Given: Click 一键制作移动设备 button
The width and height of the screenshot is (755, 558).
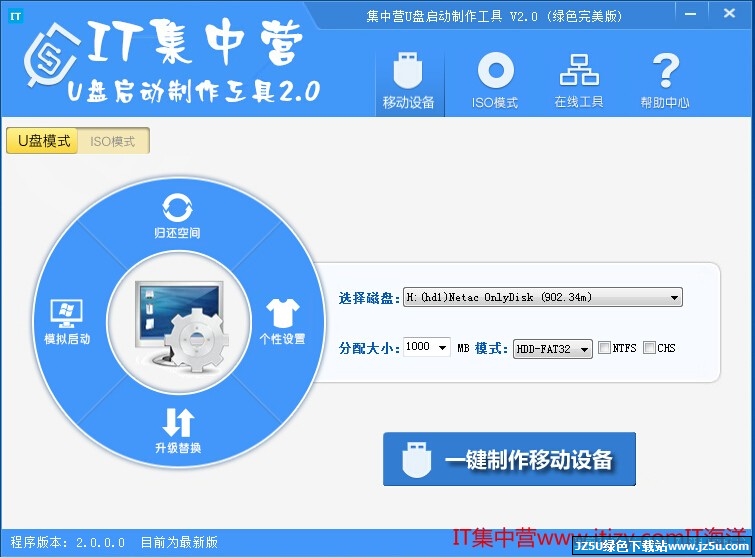Looking at the screenshot, I should click(509, 459).
